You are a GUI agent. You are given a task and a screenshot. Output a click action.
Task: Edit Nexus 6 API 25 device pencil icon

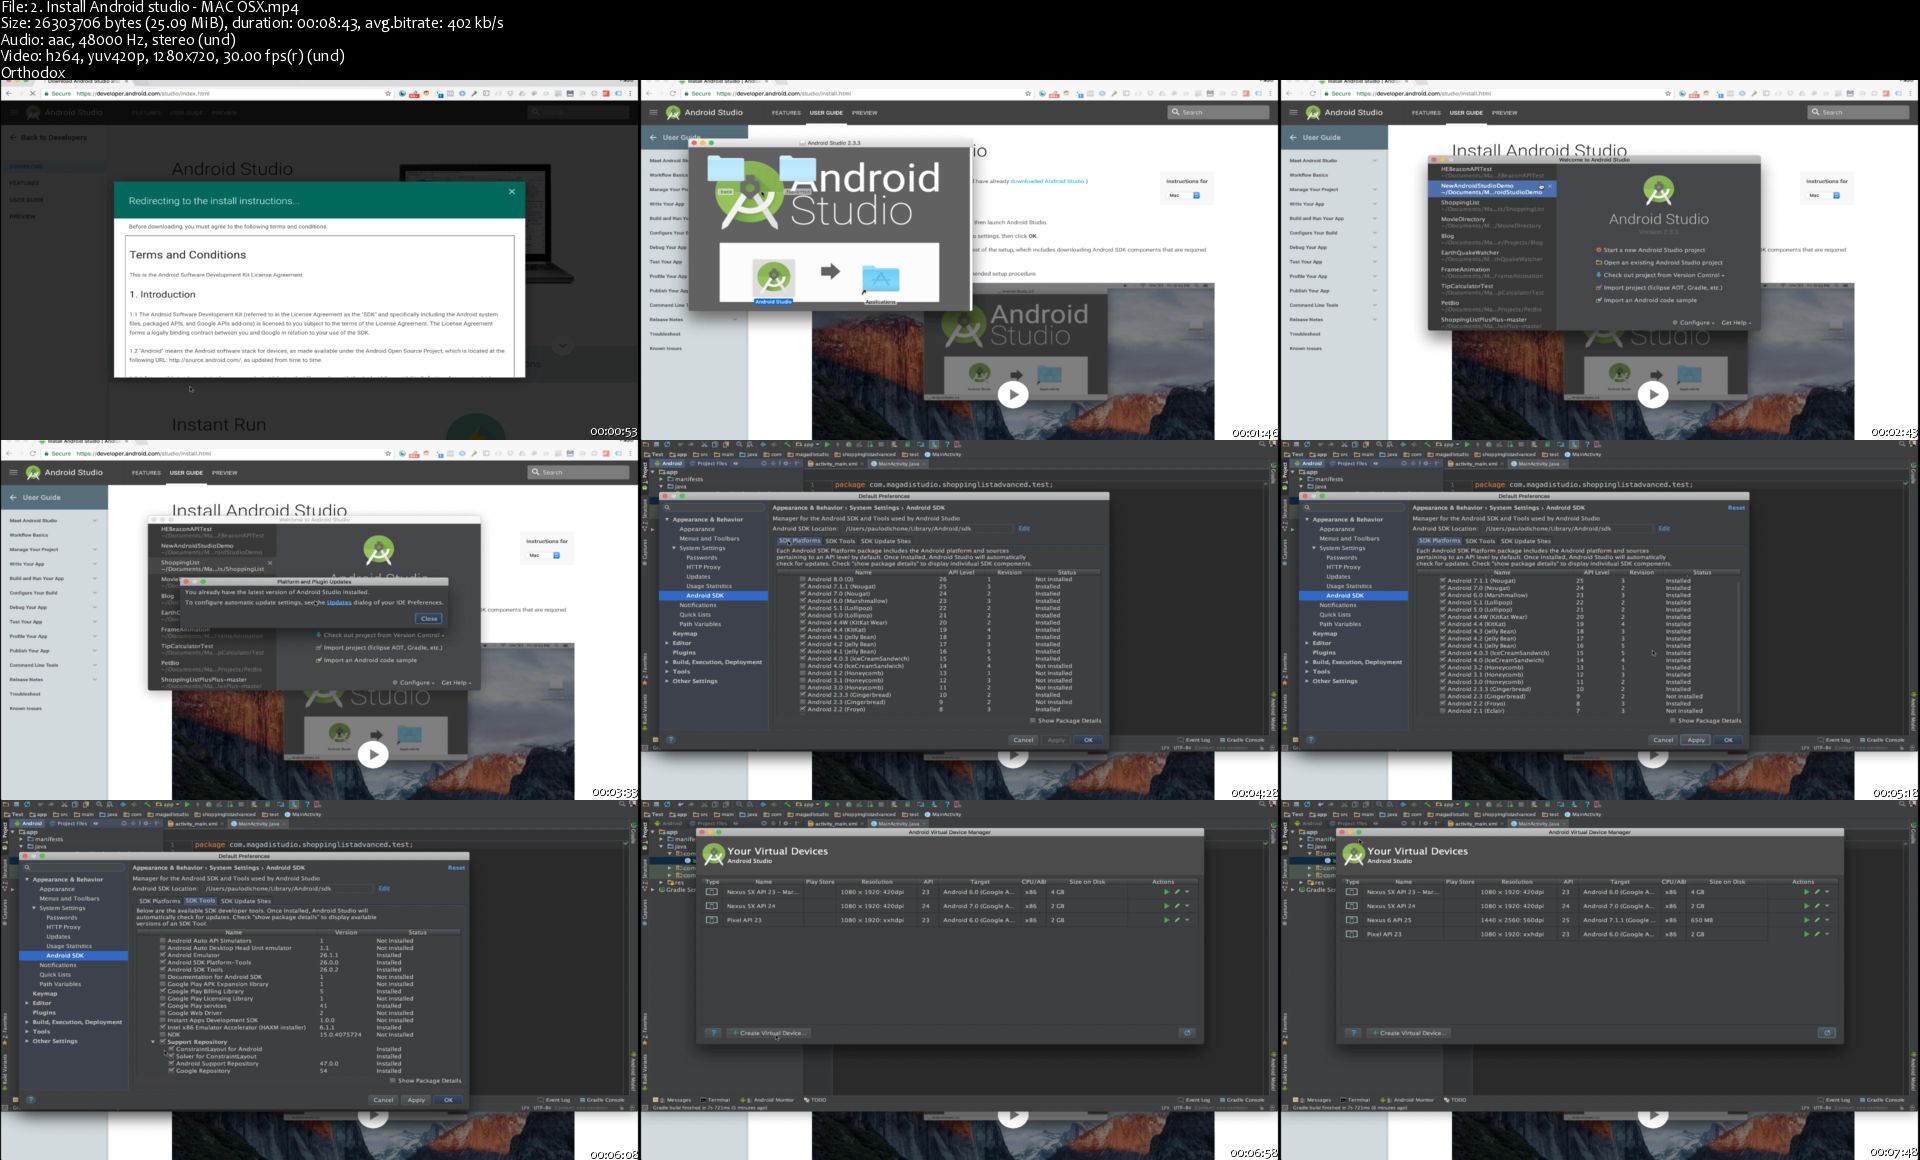point(1817,920)
